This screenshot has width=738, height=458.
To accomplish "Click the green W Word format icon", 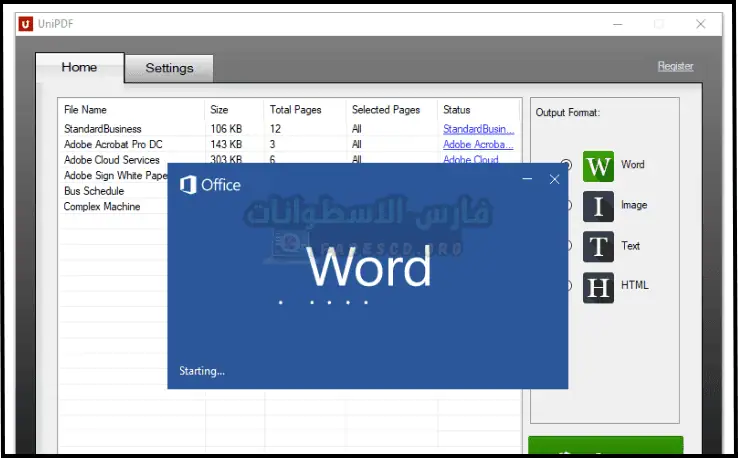I will click(598, 165).
